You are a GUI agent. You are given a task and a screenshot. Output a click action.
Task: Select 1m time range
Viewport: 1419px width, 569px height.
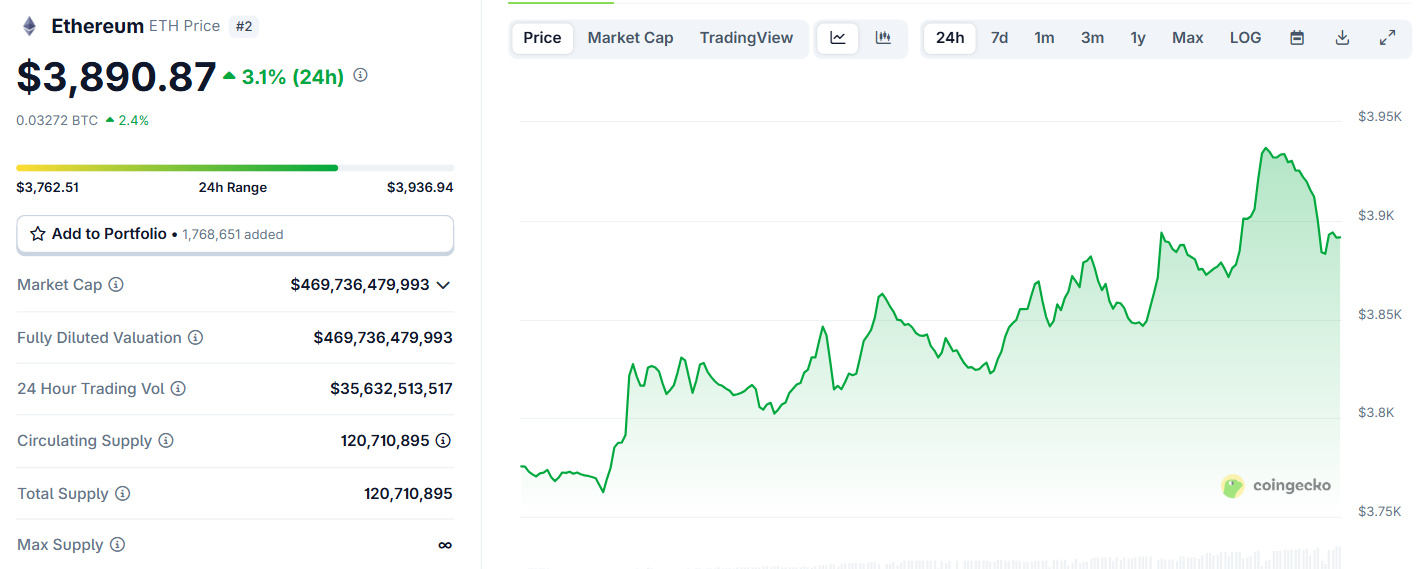1044,38
